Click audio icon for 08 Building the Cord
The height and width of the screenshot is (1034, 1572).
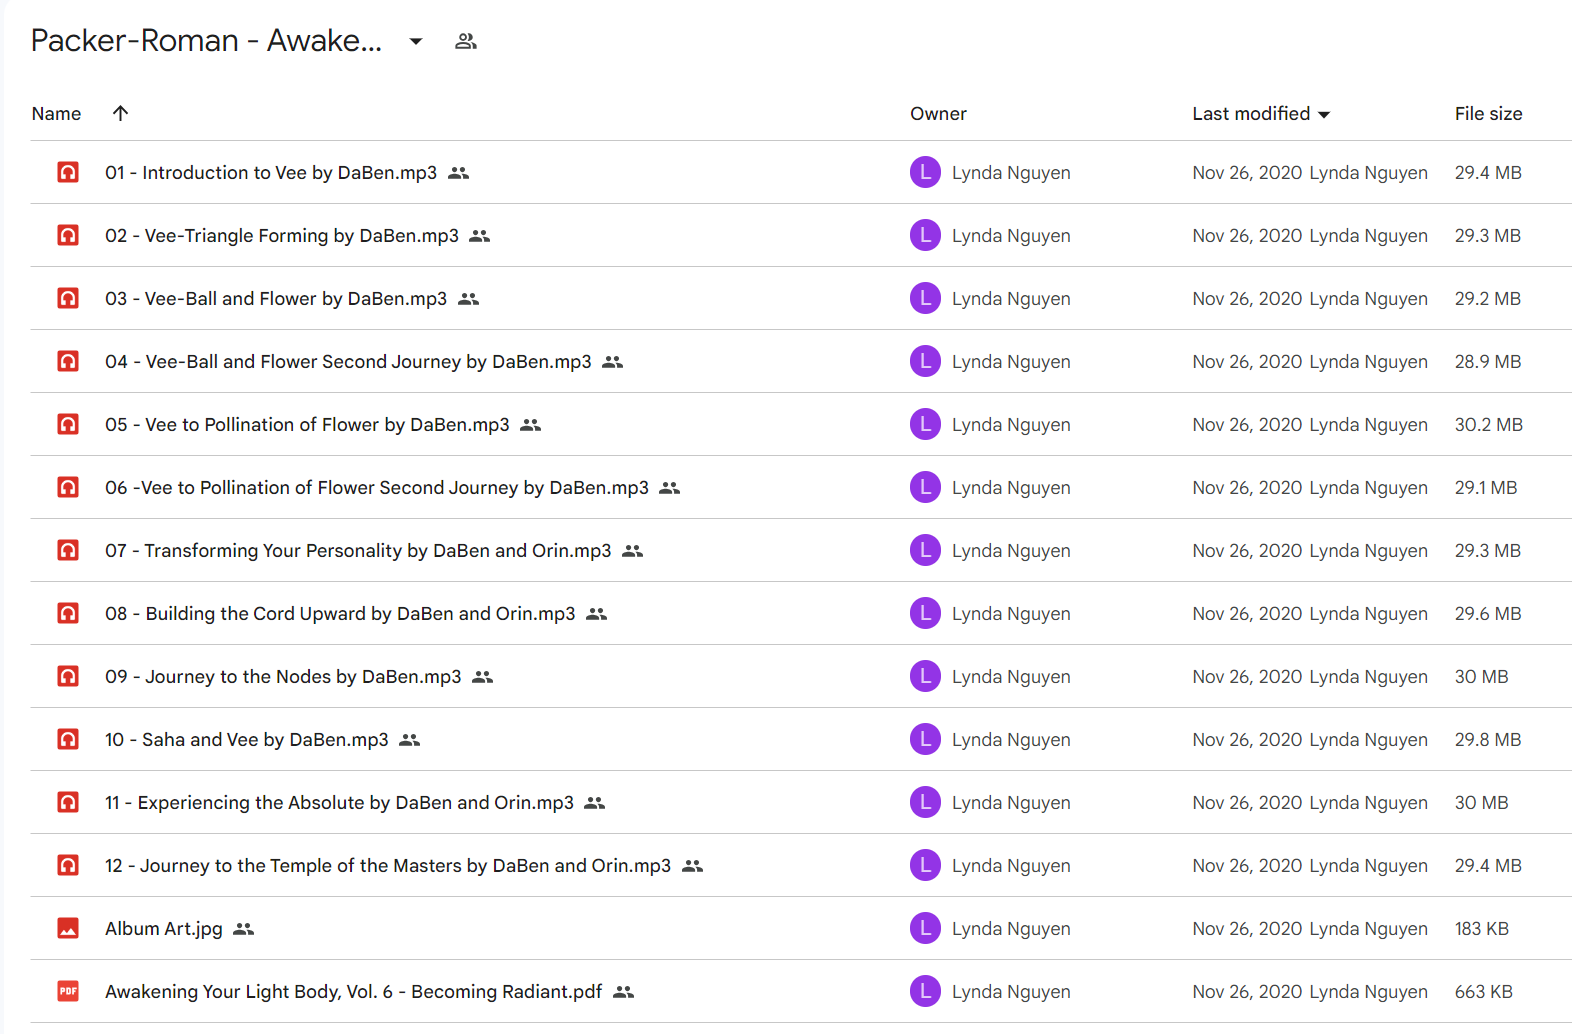point(68,613)
